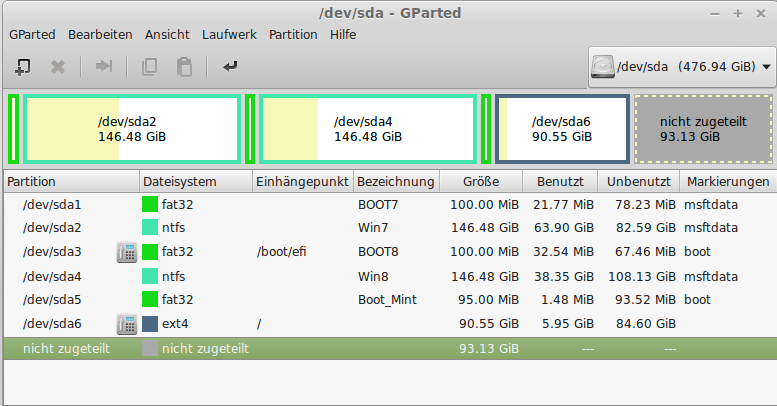The height and width of the screenshot is (406, 777).
Task: Click the /boot/efi mount point cell
Action: tap(281, 251)
